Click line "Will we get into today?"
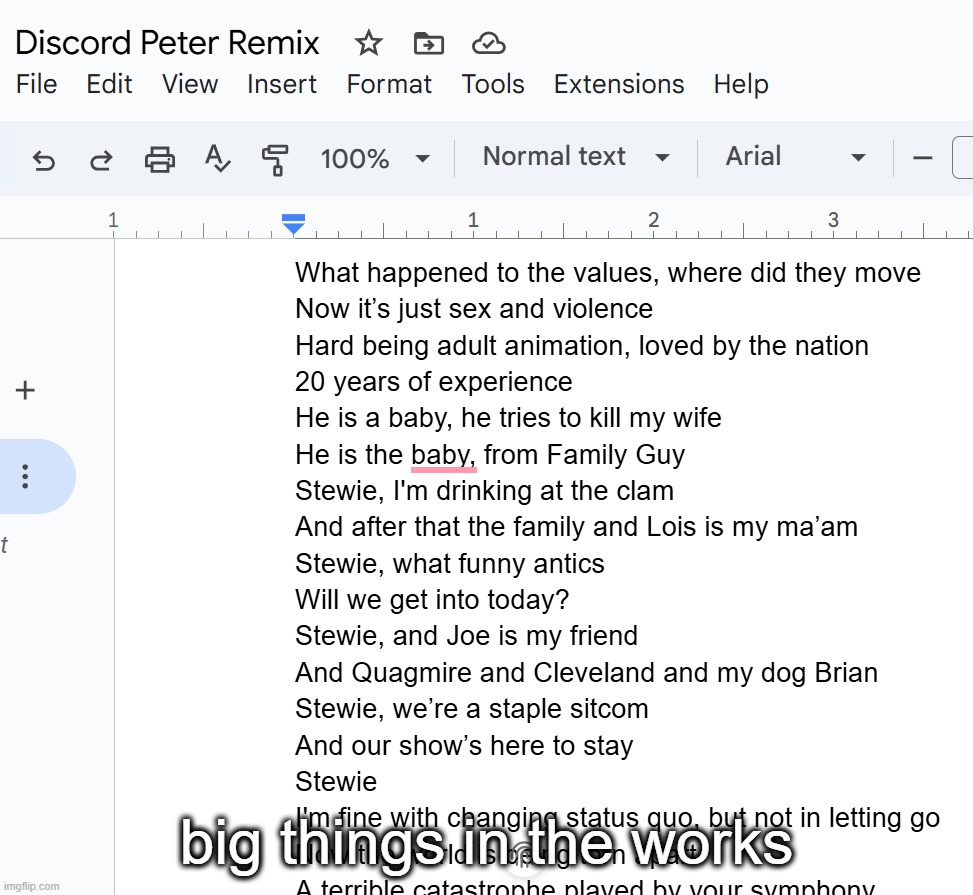Viewport: 973px width, 895px height. [x=432, y=600]
